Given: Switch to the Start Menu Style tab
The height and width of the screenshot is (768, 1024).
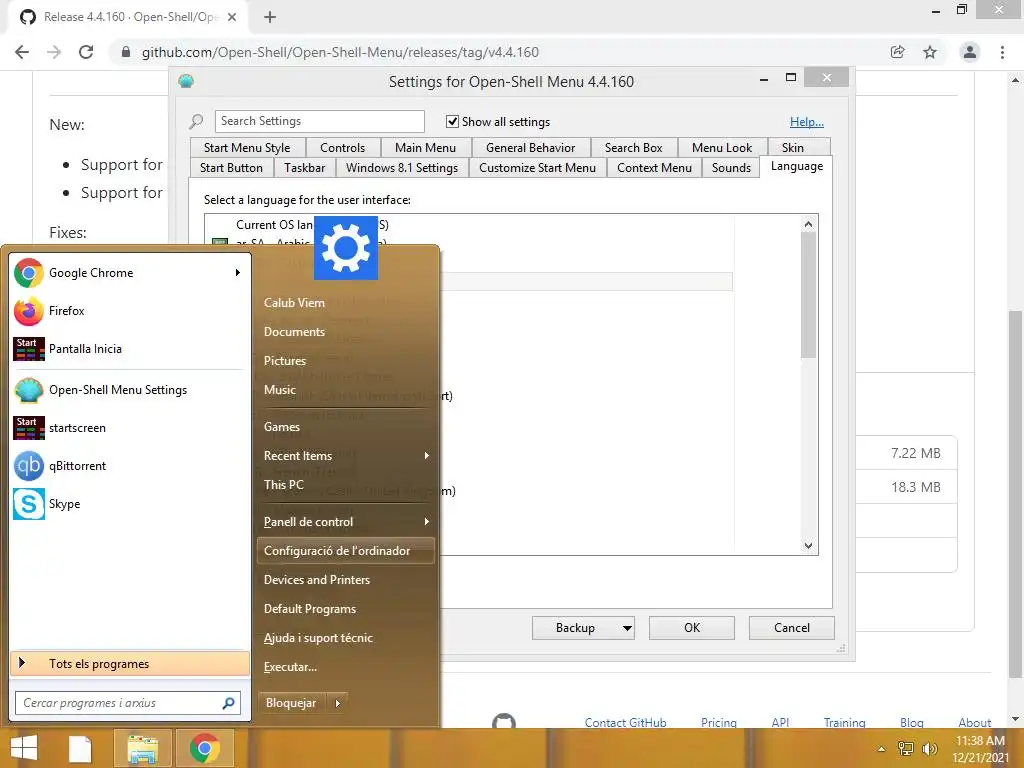Looking at the screenshot, I should tap(247, 148).
